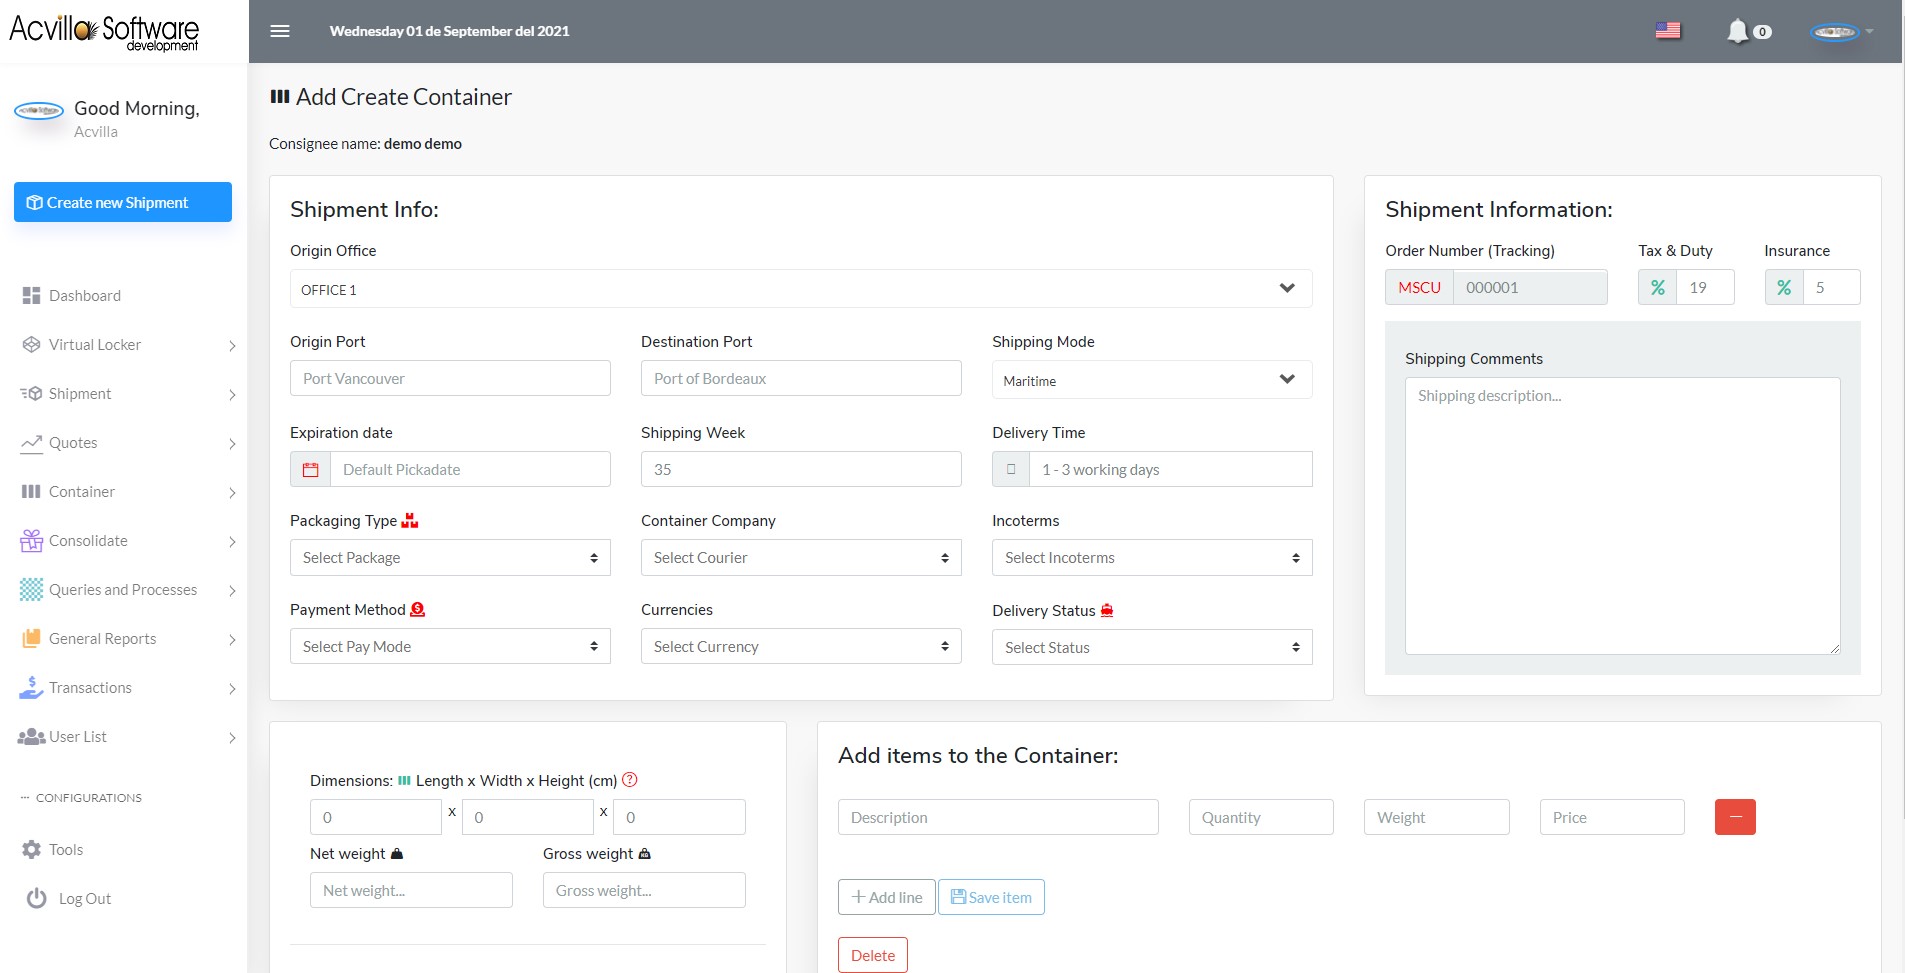This screenshot has width=1905, height=973.
Task: Click the Tools gear icon in sidebar
Action: (x=32, y=849)
